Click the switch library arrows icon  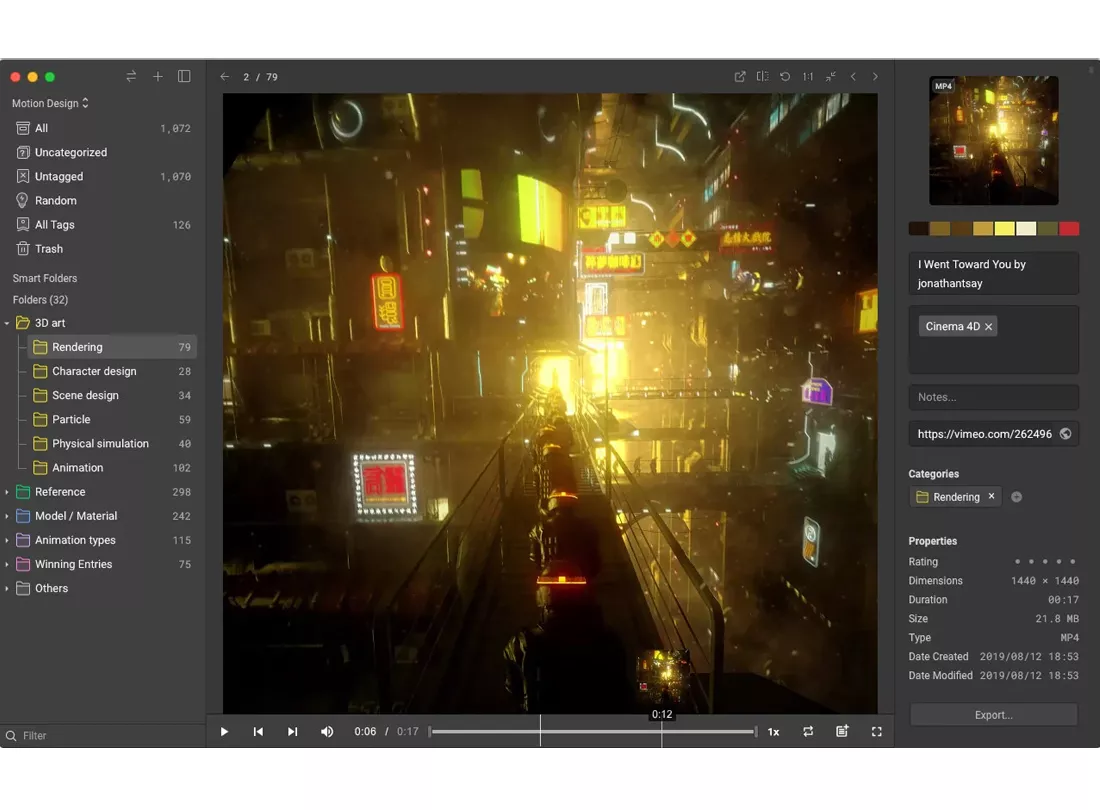pos(131,76)
